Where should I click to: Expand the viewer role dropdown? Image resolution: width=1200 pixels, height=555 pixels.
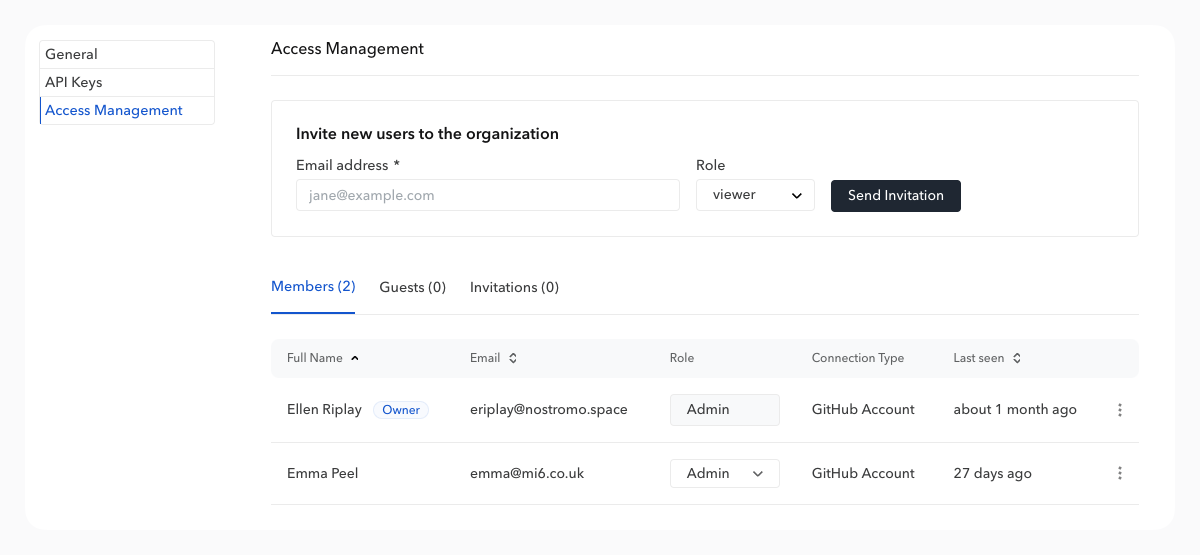coord(755,195)
